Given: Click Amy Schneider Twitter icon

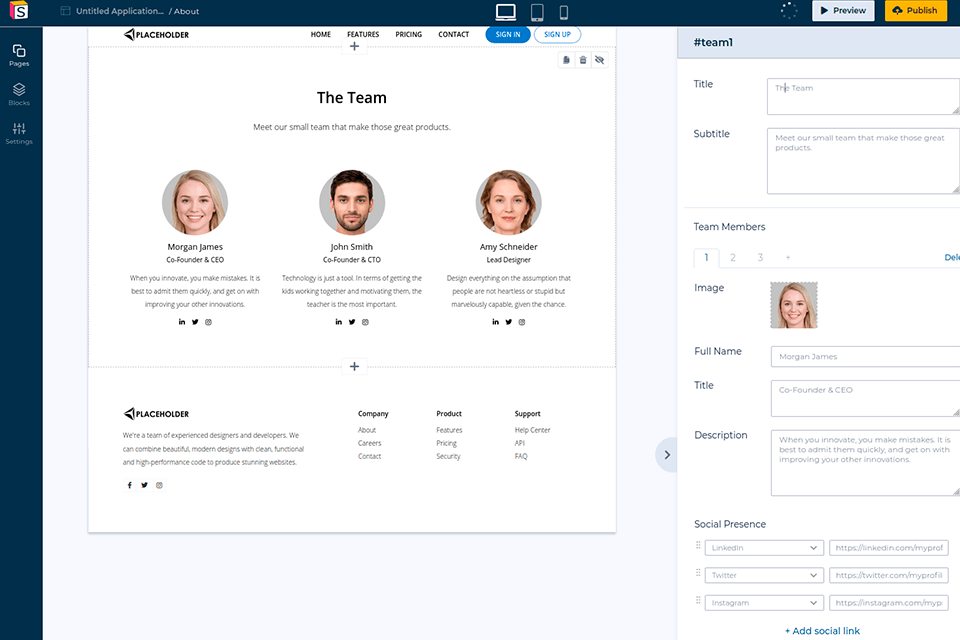Looking at the screenshot, I should pyautogui.click(x=509, y=322).
